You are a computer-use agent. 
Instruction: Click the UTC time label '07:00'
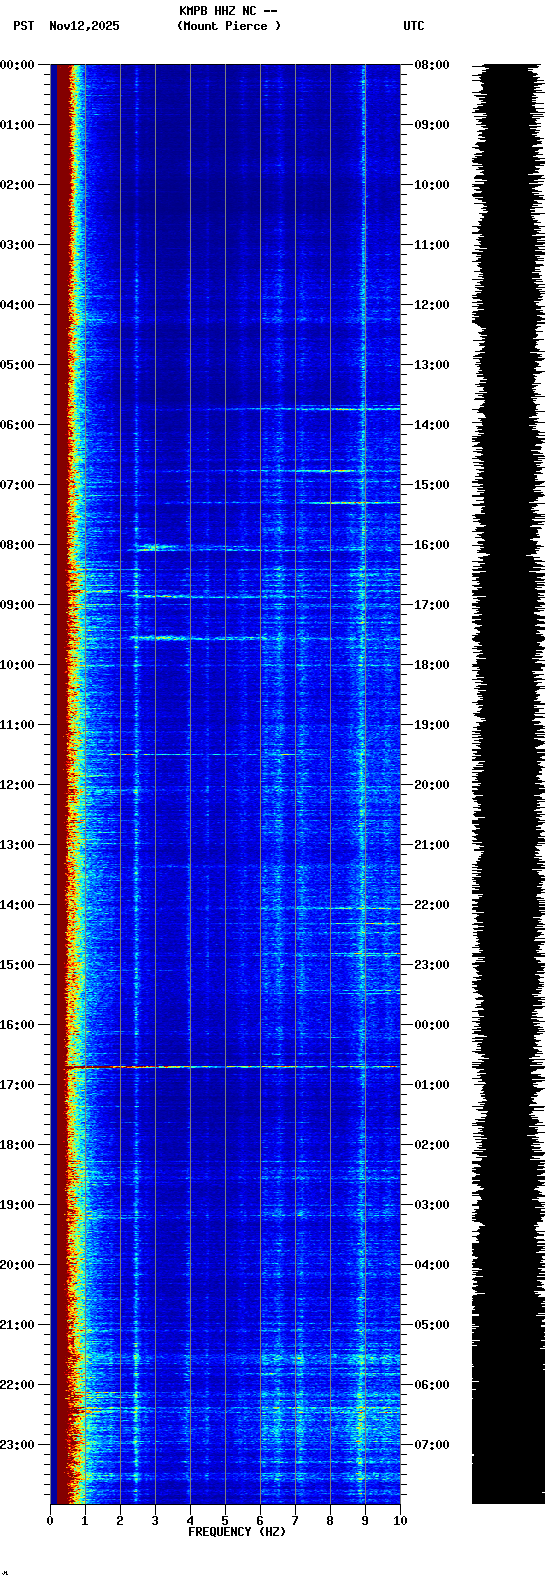pyautogui.click(x=432, y=1445)
